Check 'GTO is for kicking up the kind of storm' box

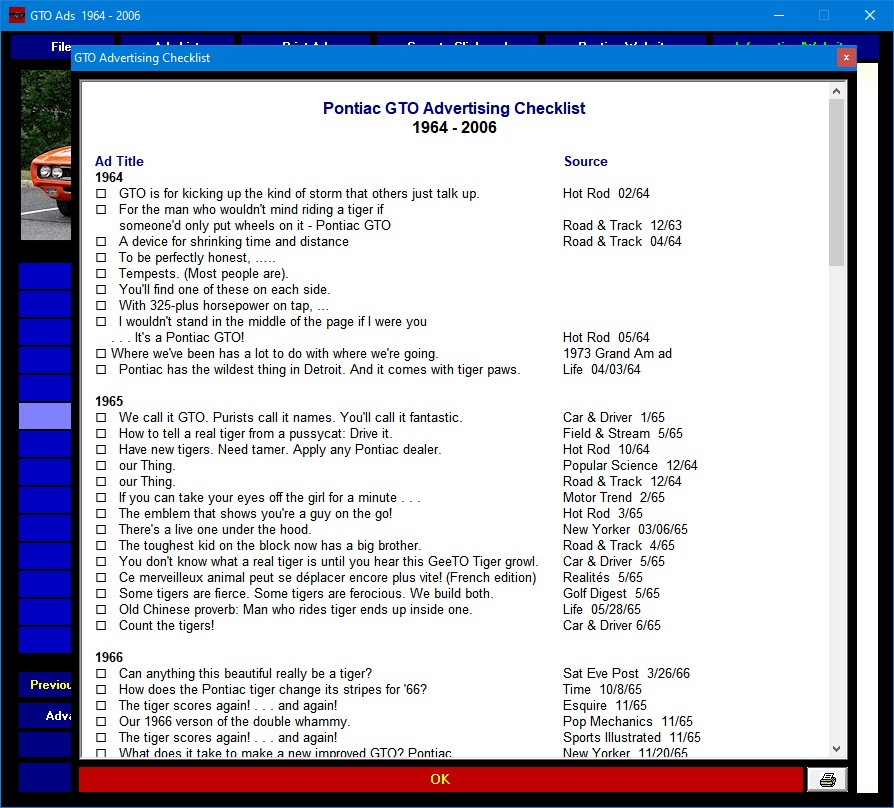click(101, 194)
